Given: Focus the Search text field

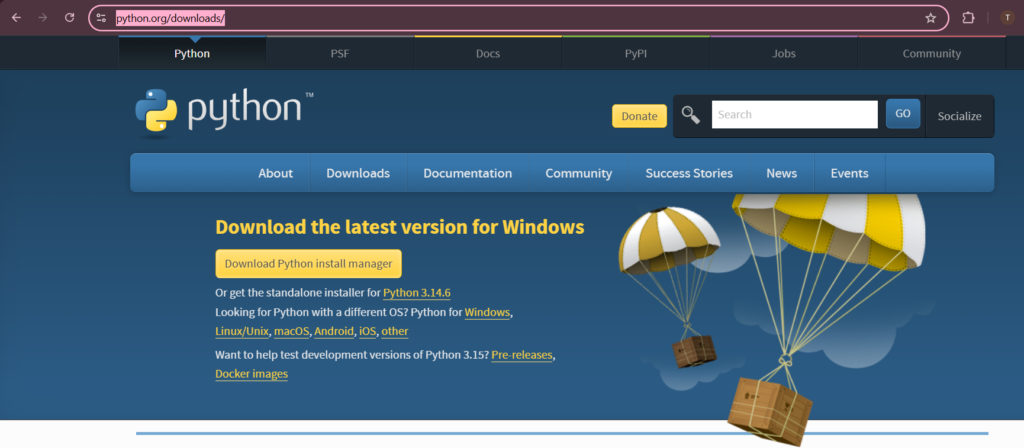Looking at the screenshot, I should tap(794, 114).
